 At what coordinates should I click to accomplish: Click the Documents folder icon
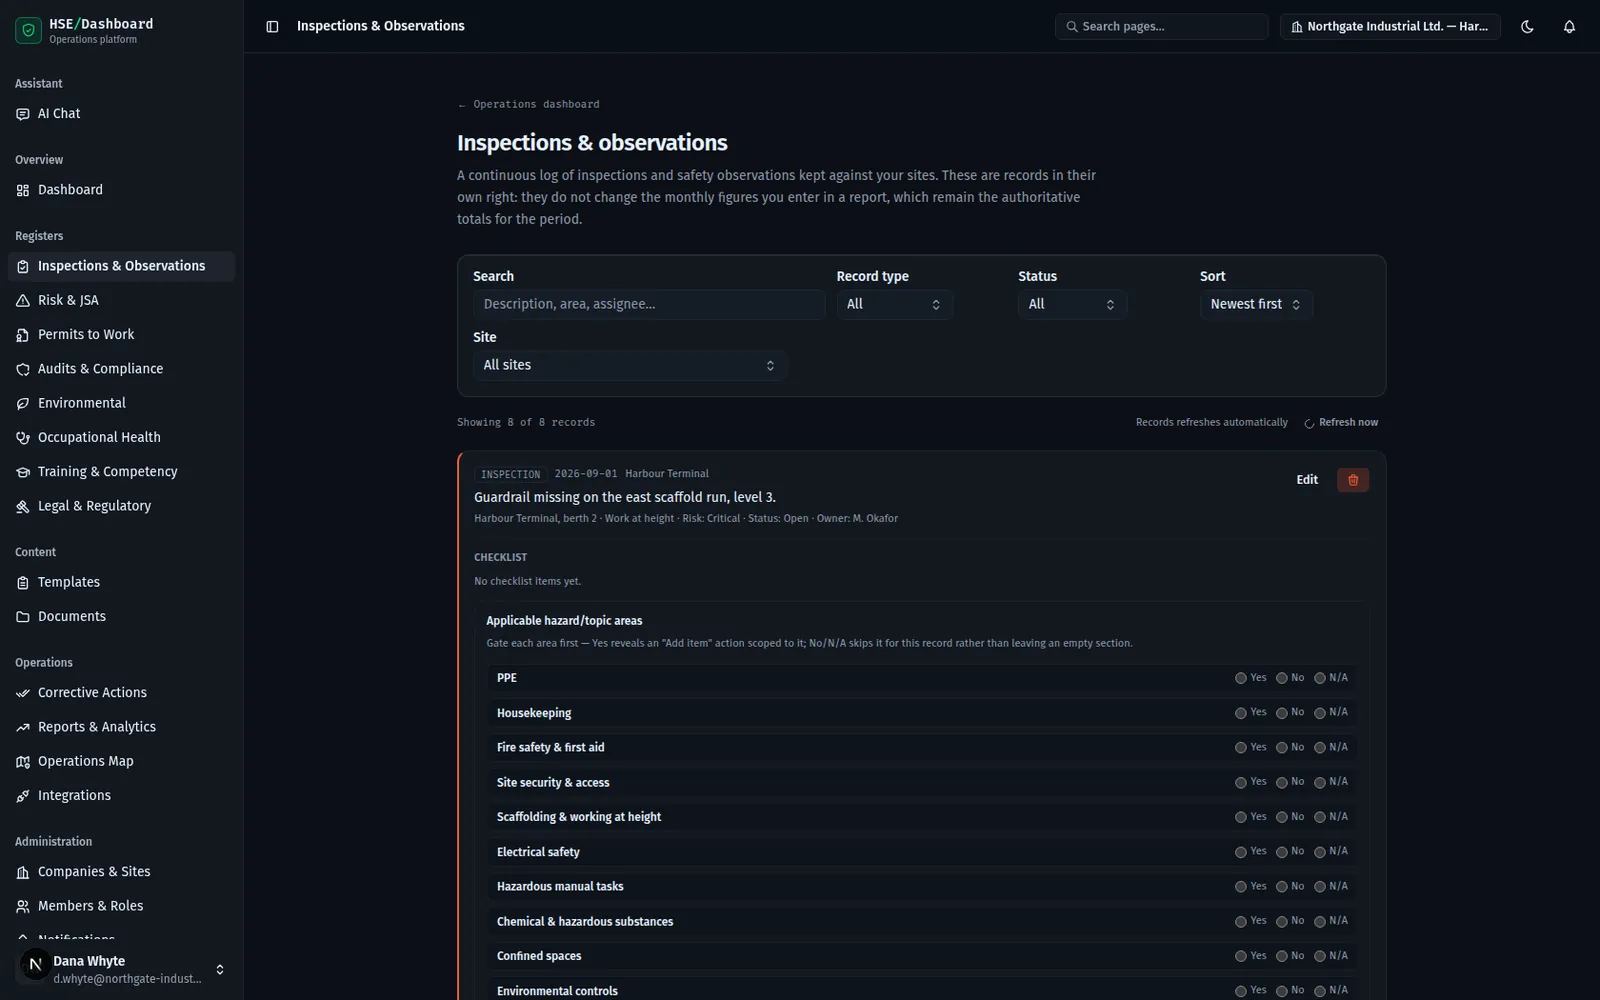(23, 617)
